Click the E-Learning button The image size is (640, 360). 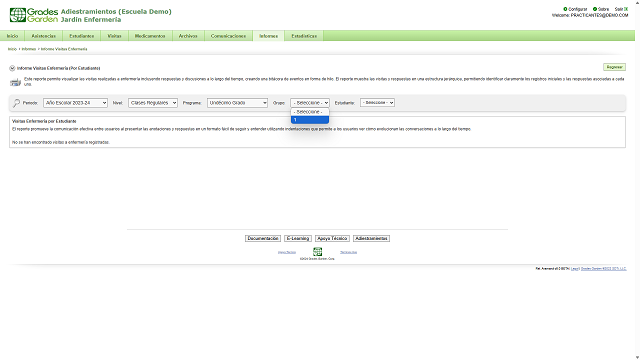coord(298,238)
